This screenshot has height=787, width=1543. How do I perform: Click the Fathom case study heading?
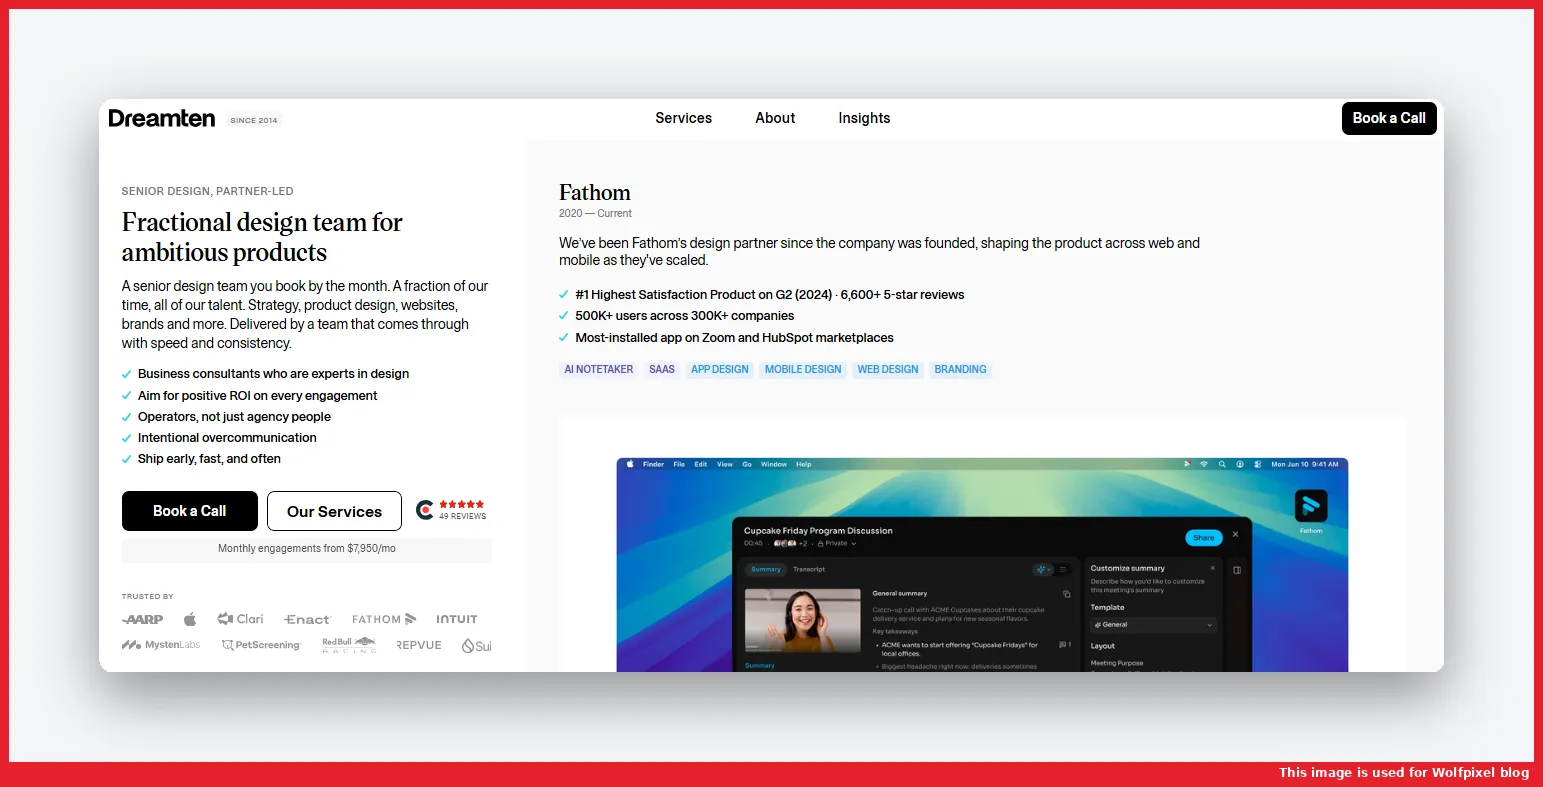[595, 193]
